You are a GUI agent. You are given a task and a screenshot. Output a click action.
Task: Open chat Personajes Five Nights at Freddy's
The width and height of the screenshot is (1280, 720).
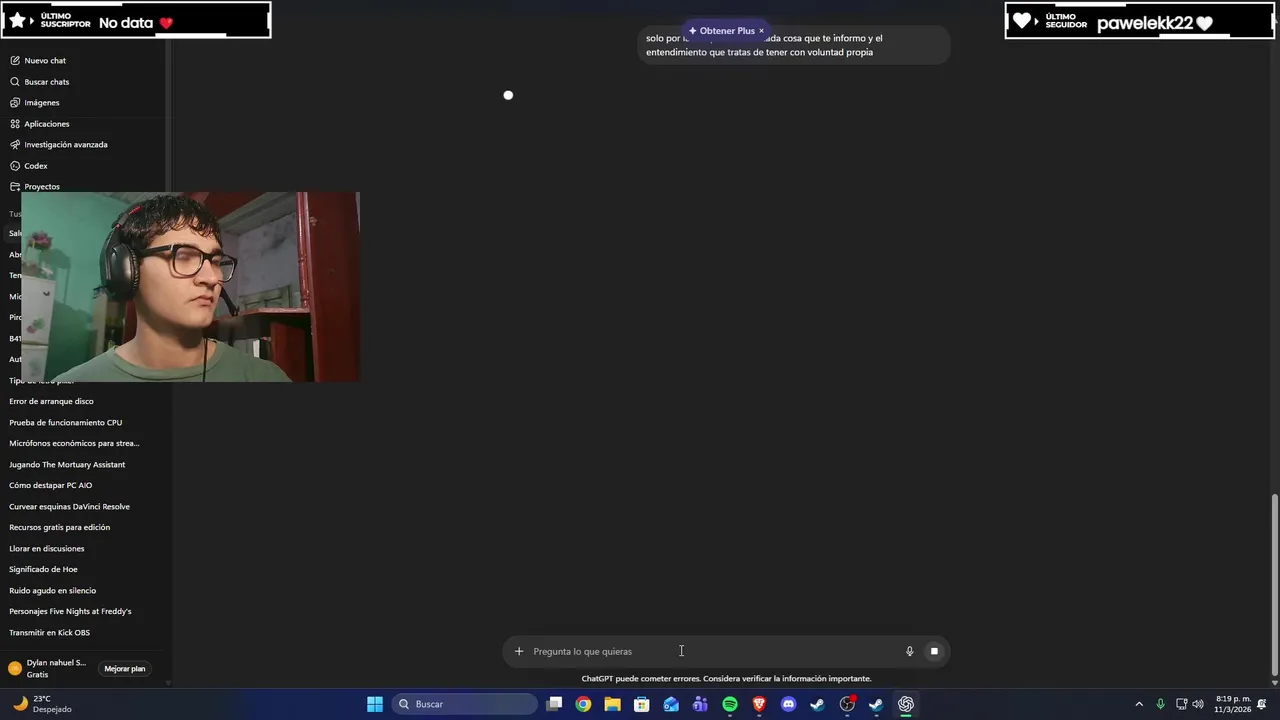point(70,612)
